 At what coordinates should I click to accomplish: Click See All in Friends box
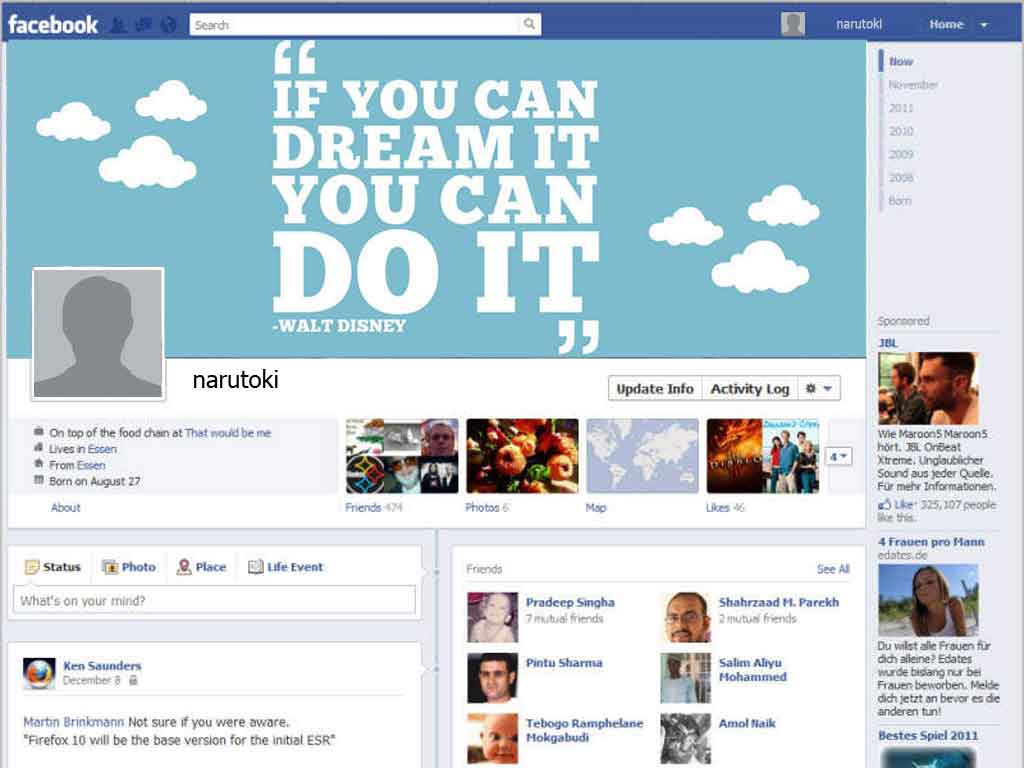click(x=833, y=569)
